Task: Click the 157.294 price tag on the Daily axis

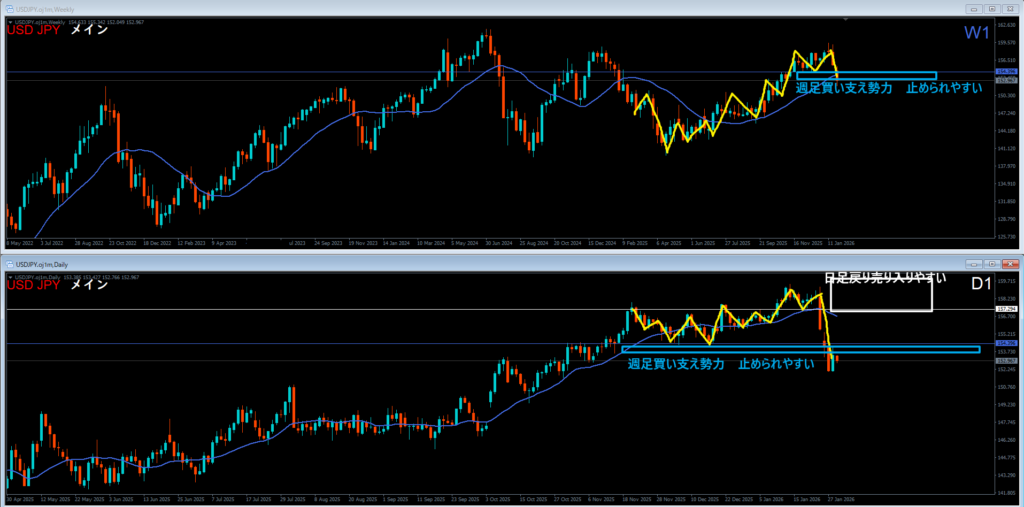Action: tap(1006, 310)
